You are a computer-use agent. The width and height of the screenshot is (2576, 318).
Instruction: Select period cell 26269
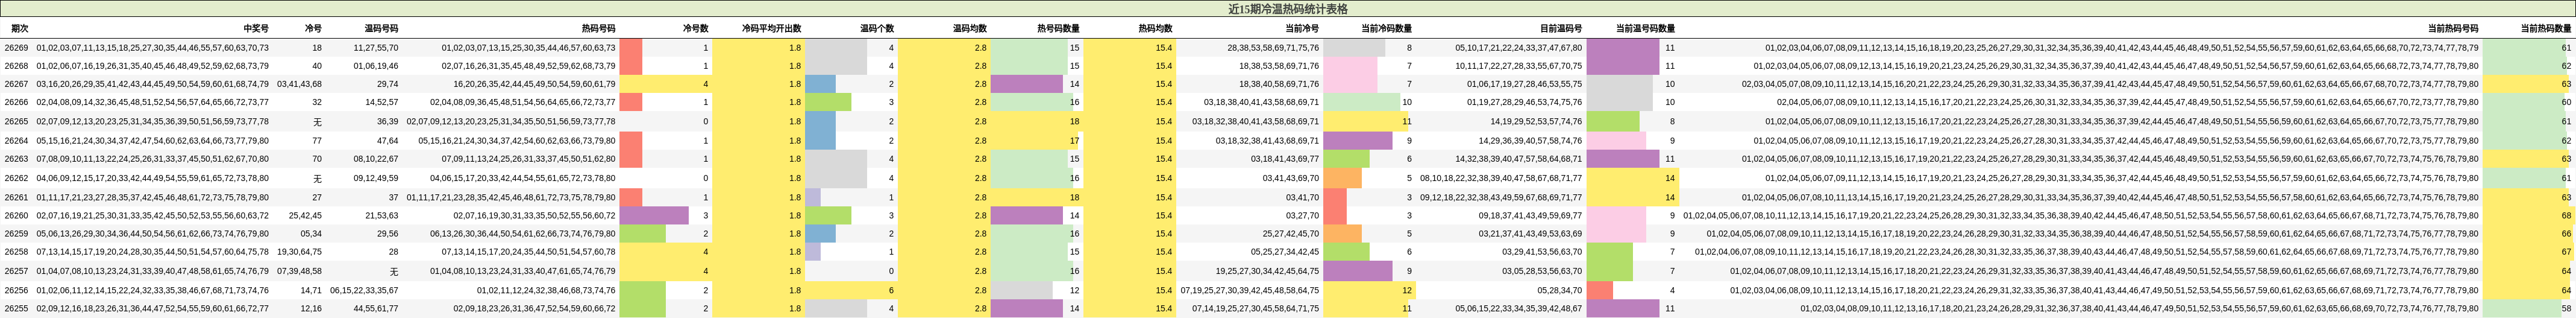pyautogui.click(x=16, y=48)
